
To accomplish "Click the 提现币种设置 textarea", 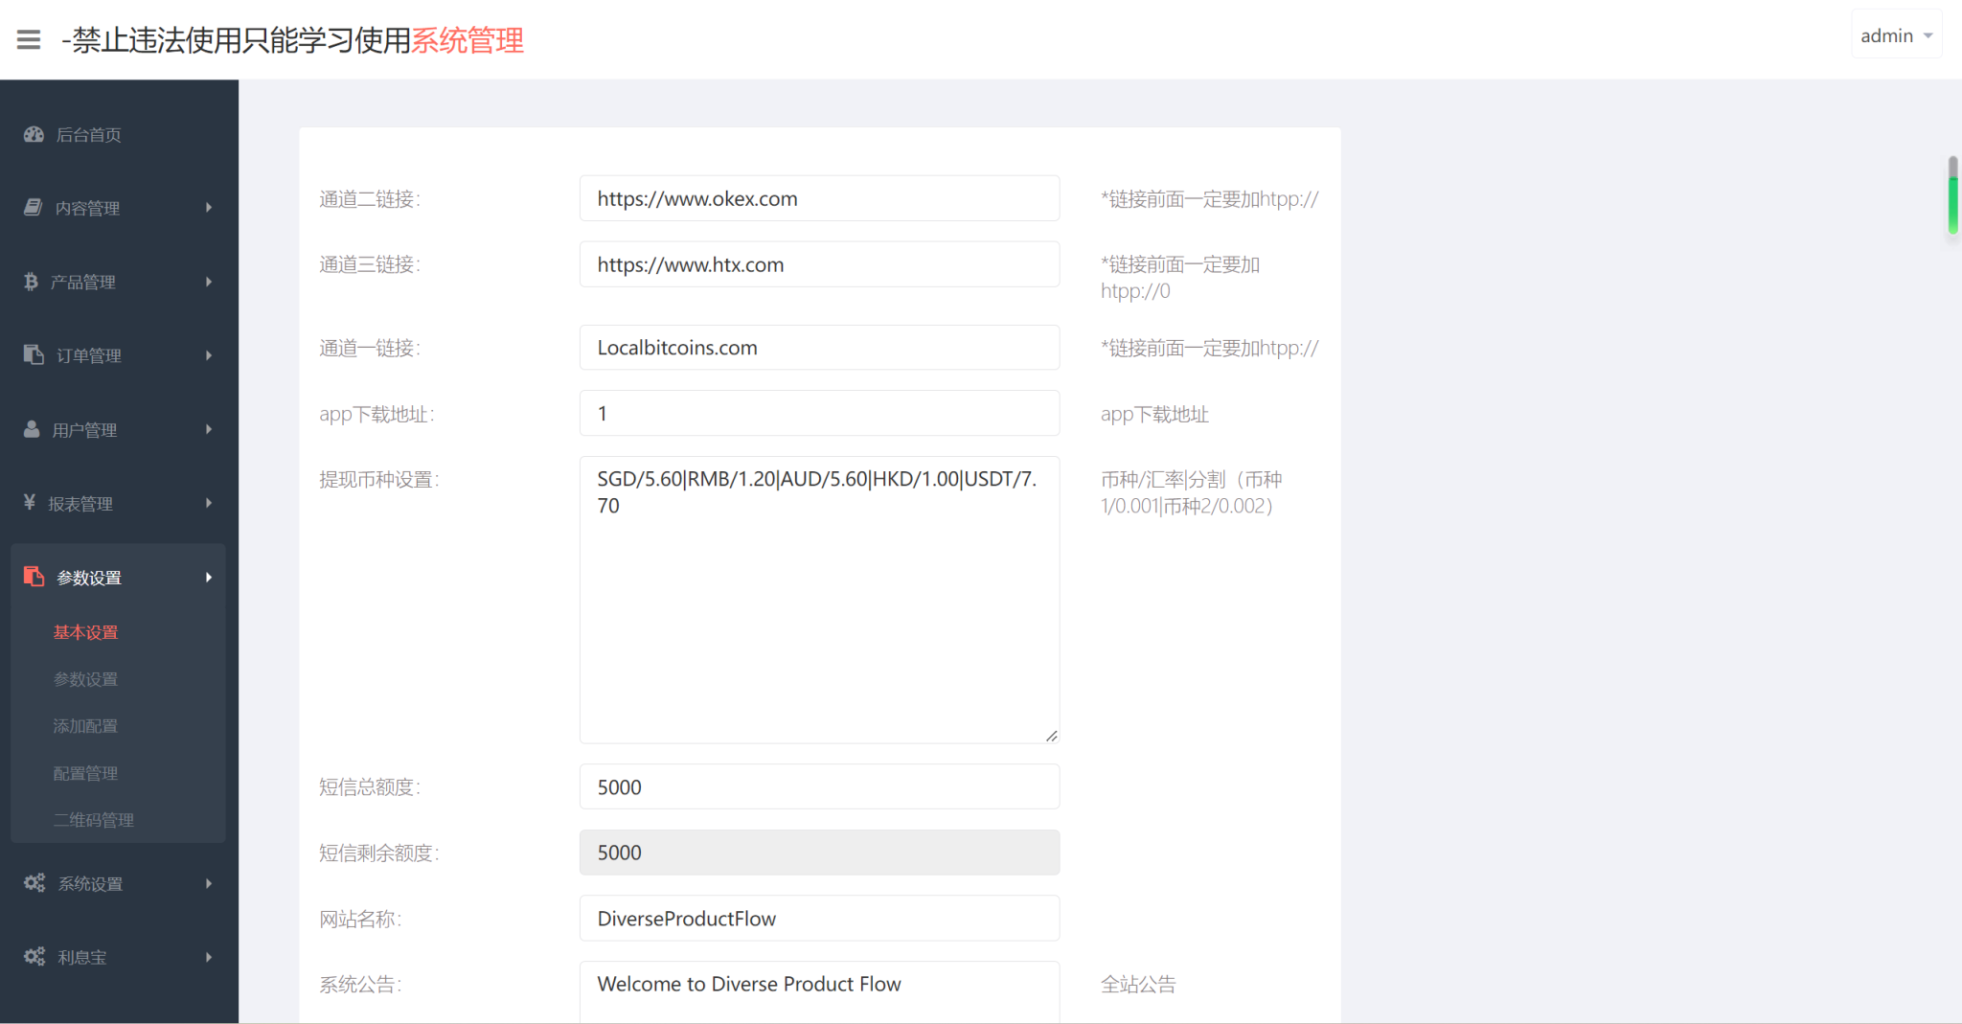I will [x=819, y=600].
